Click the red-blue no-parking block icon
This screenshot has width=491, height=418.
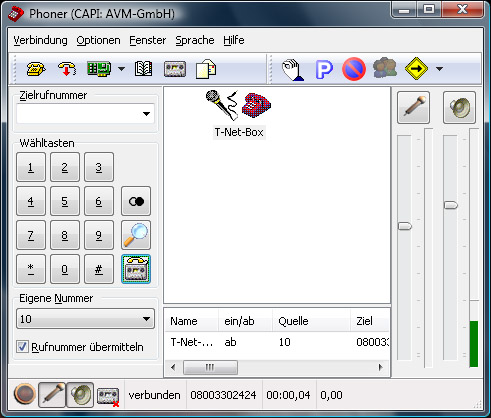[354, 69]
